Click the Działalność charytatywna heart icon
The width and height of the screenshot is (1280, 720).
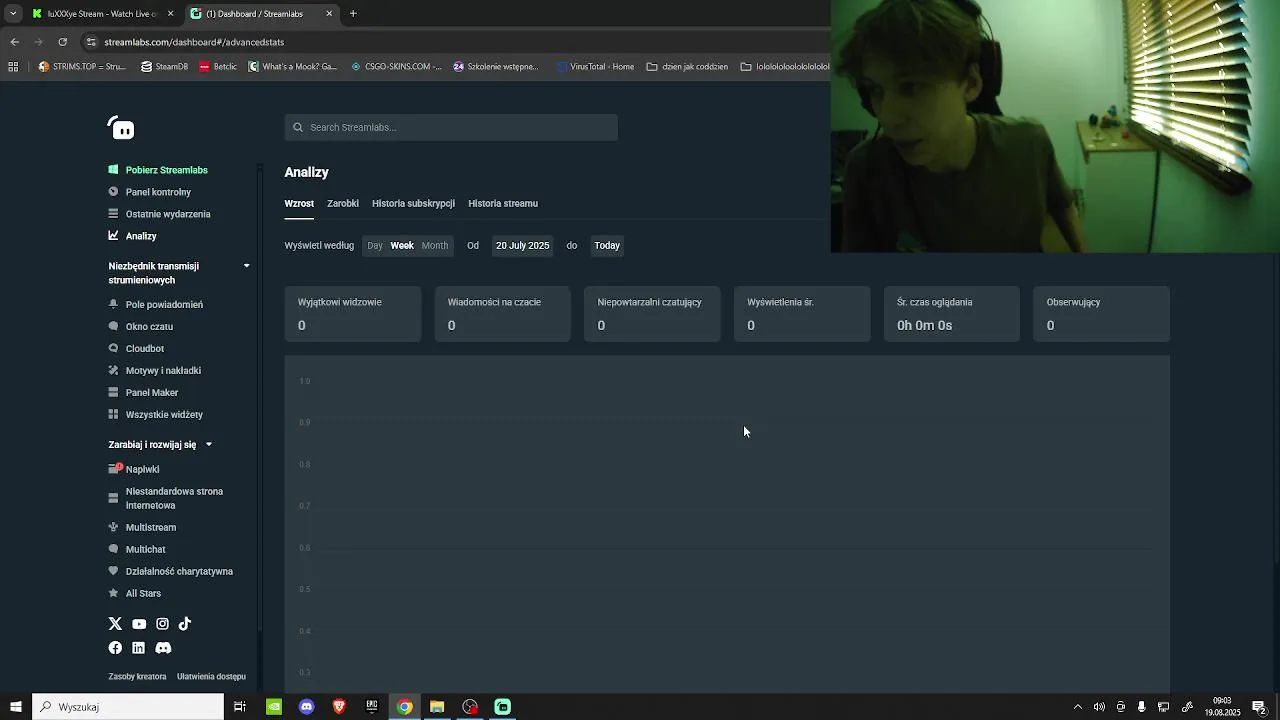(114, 571)
